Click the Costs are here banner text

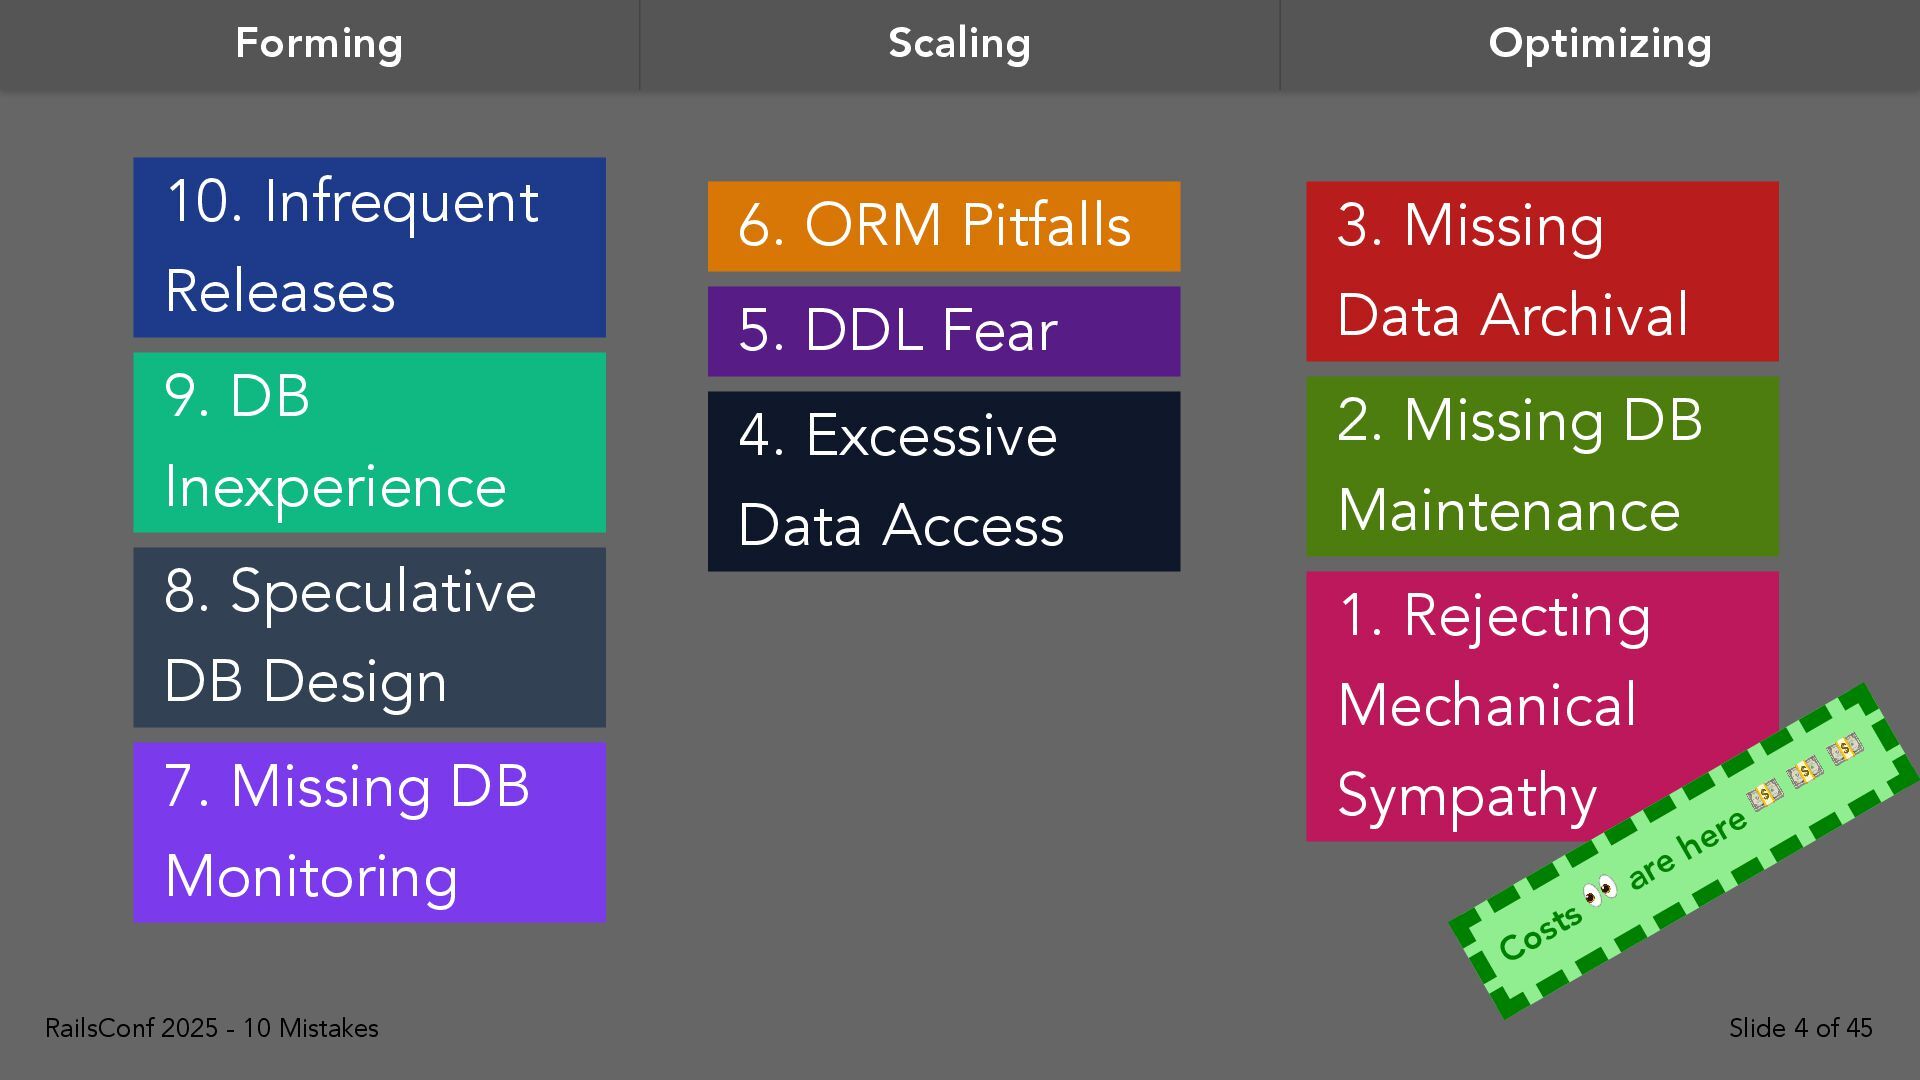[1622, 885]
